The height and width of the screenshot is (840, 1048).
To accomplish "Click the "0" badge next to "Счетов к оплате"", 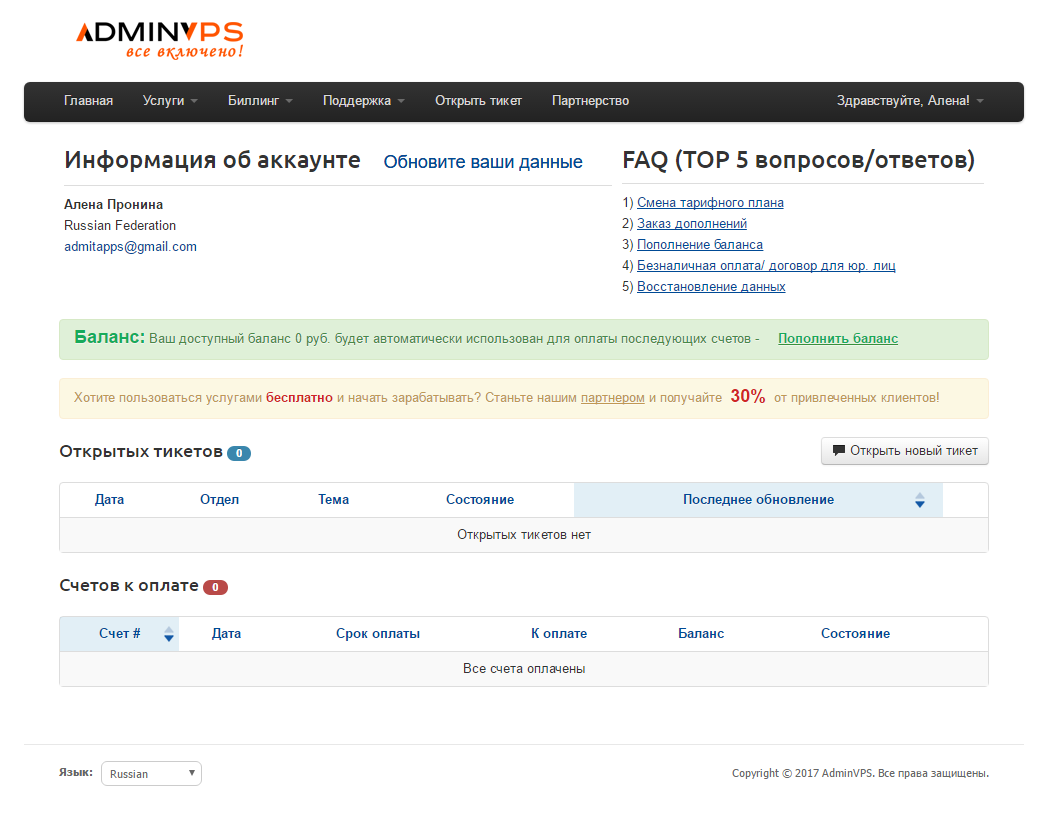I will point(215,587).
